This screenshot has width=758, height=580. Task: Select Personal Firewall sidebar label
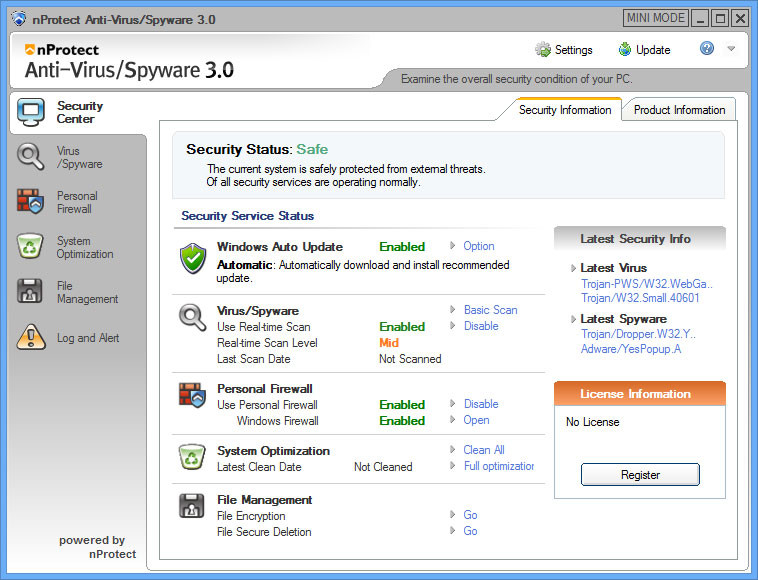point(77,202)
